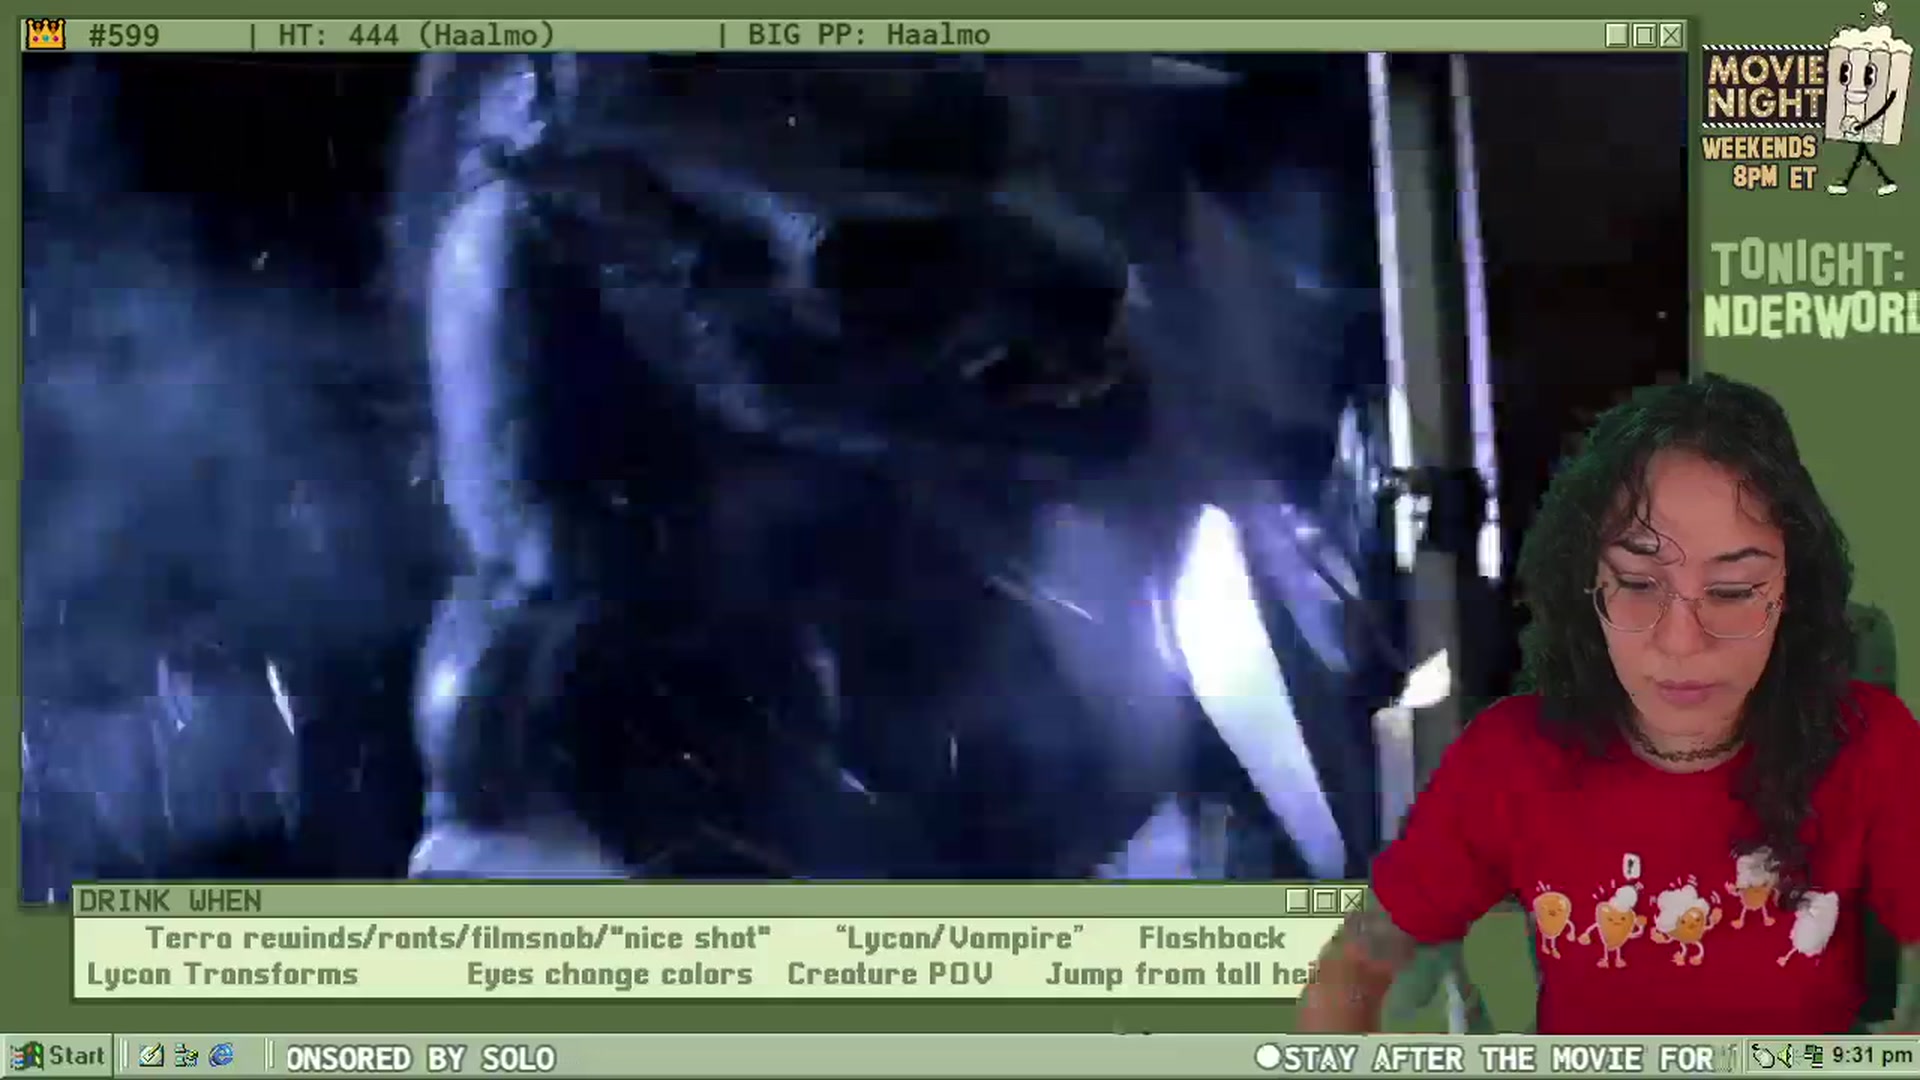Minimize the DRINK WHEN window

pyautogui.click(x=1297, y=901)
